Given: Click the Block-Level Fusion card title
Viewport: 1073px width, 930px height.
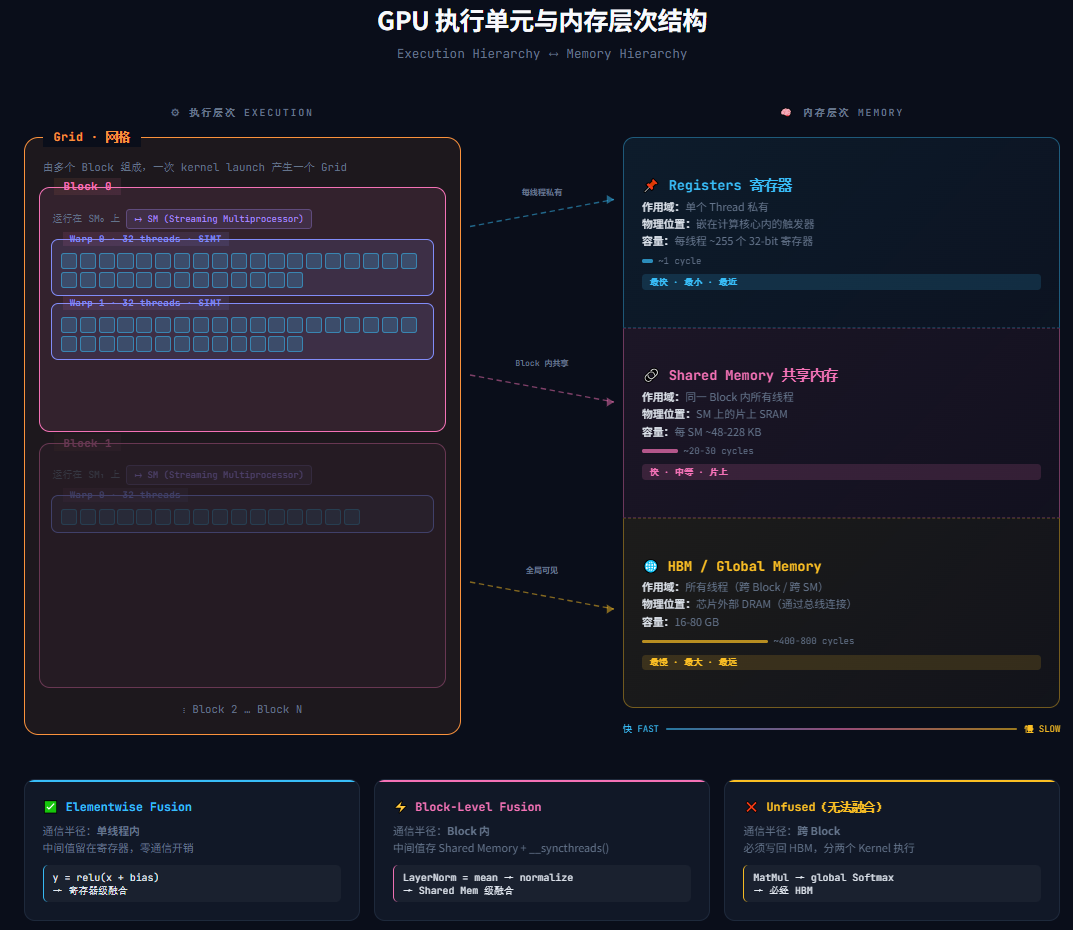Looking at the screenshot, I should point(478,807).
